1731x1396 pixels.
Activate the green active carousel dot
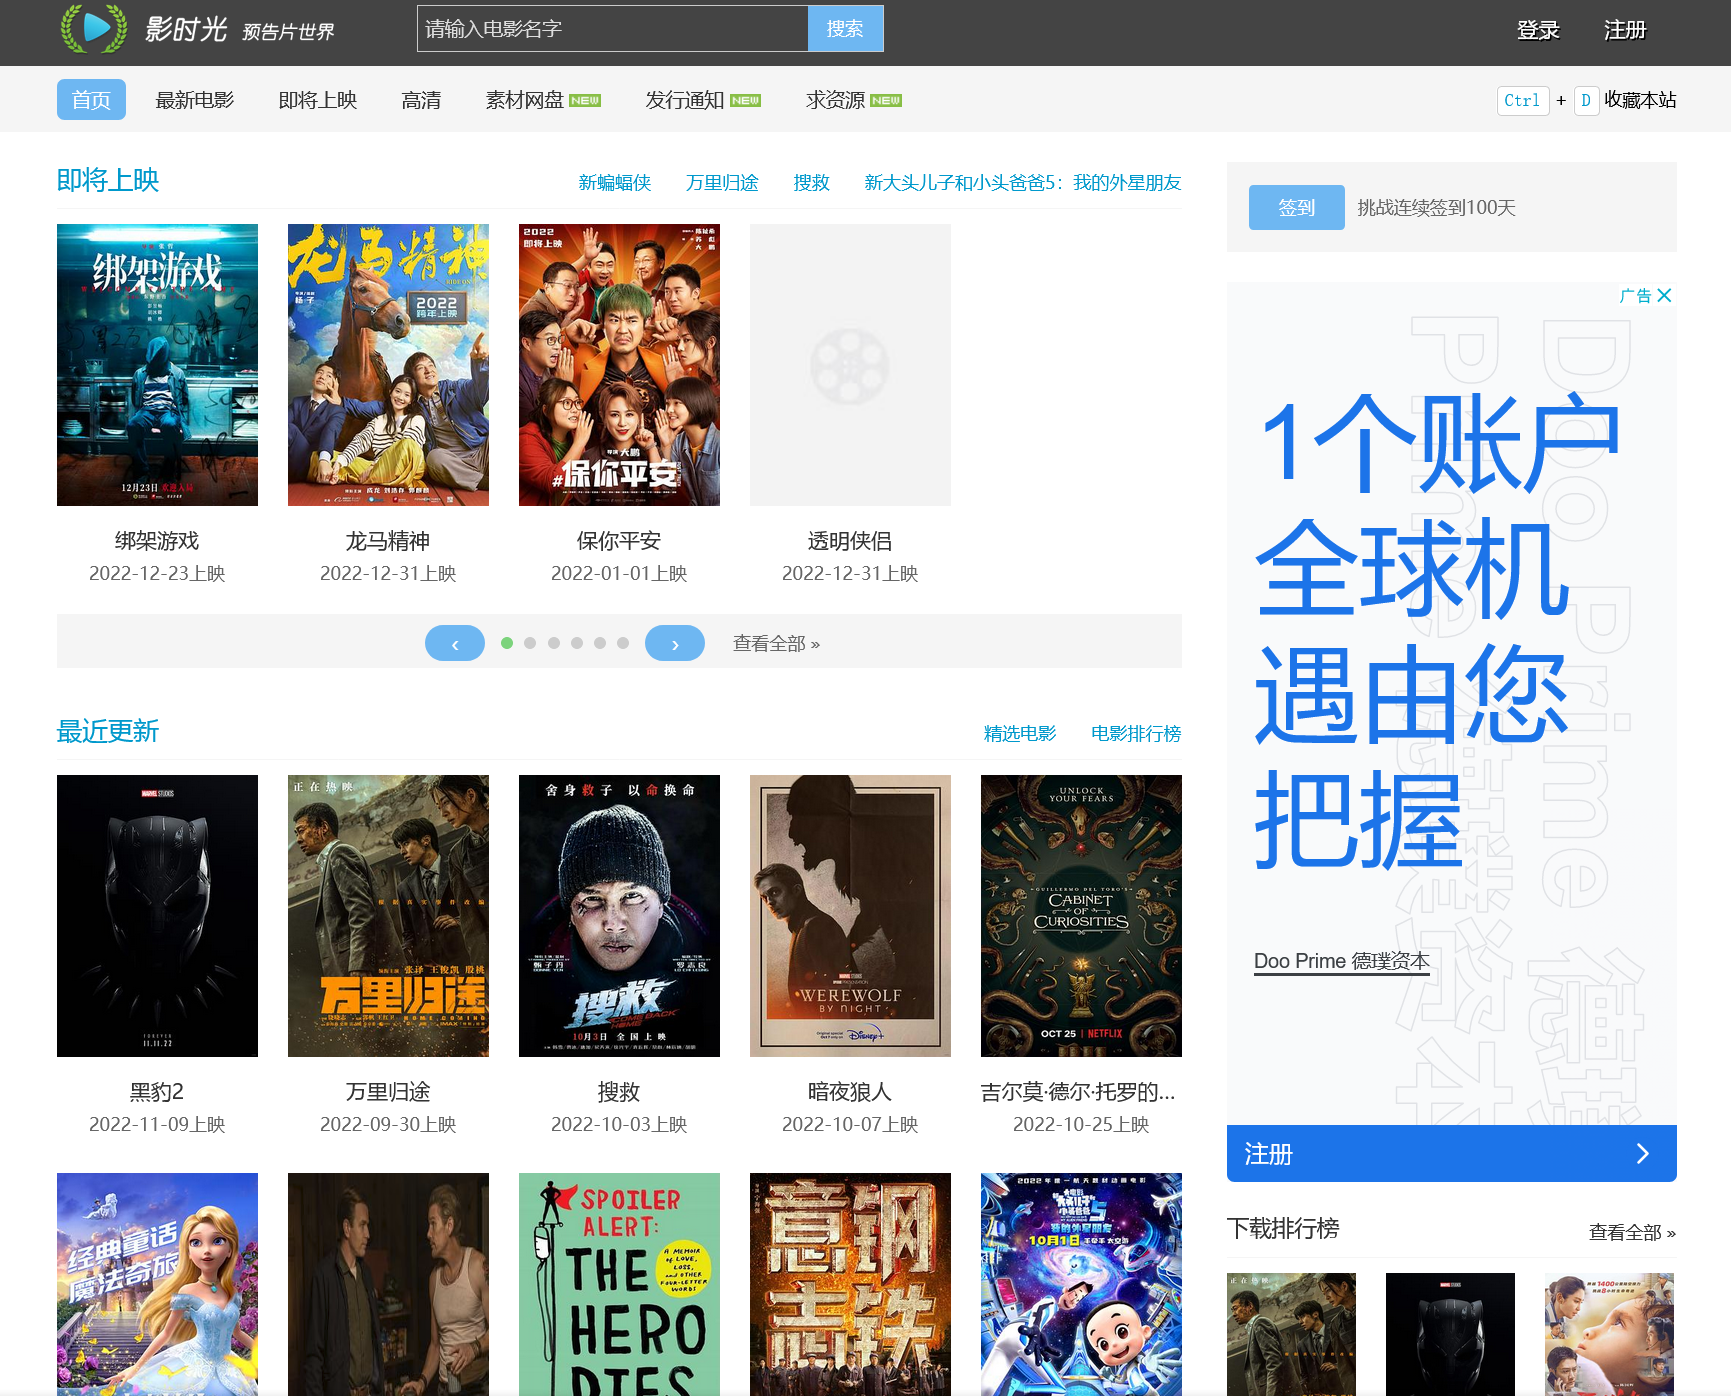click(x=507, y=643)
